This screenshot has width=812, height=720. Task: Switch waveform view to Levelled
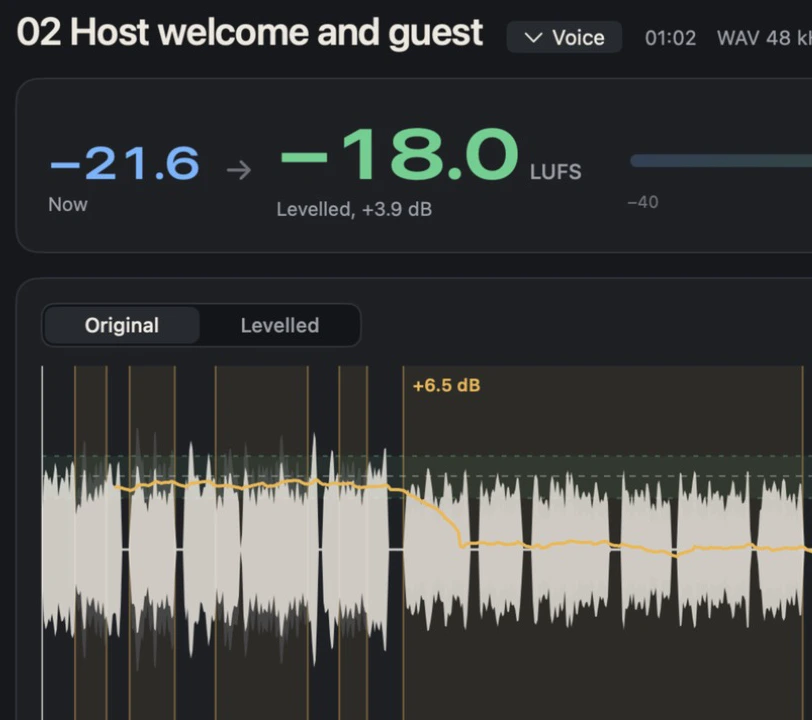(280, 325)
